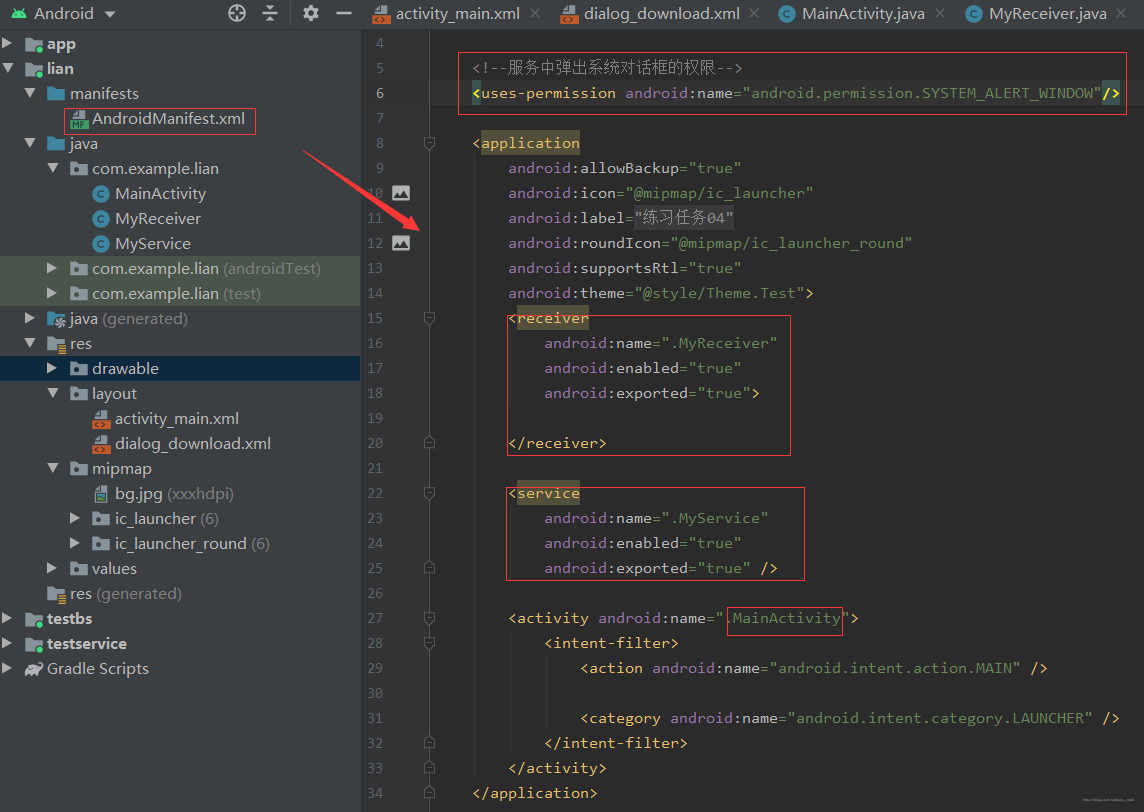Screen dimensions: 1144x812
Task: Close the activity_main.xml tab
Action: [x=536, y=14]
